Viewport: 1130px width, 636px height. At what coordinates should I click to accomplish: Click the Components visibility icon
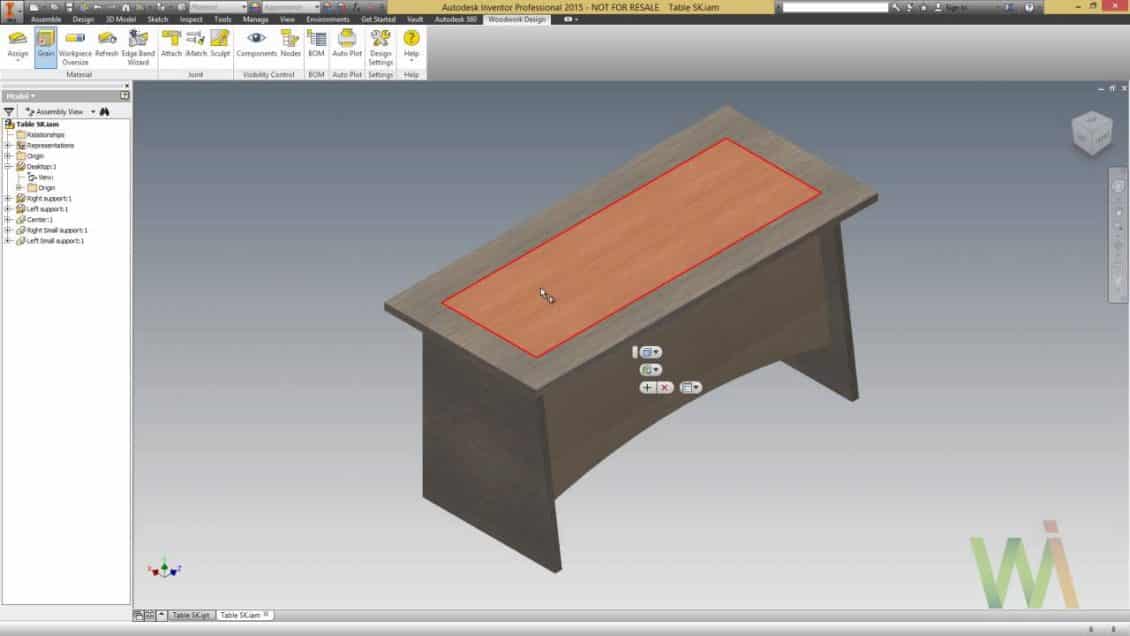pos(254,40)
